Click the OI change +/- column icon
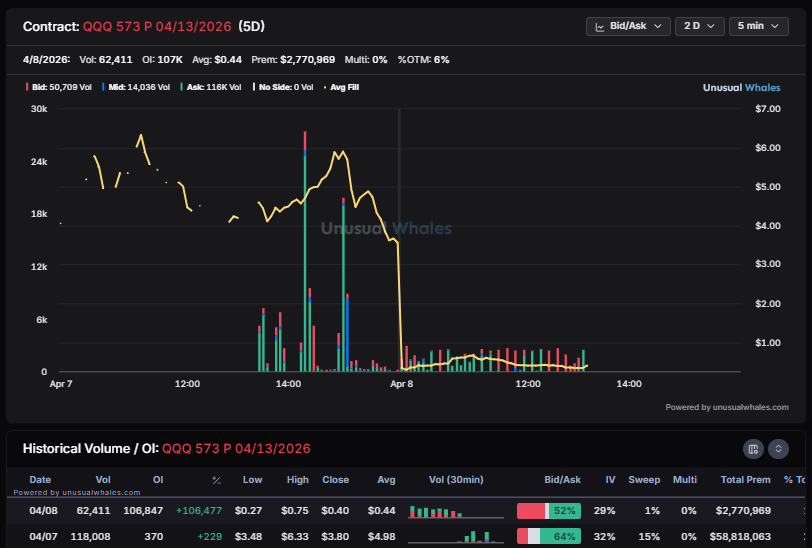This screenshot has width=812, height=548. 216,480
